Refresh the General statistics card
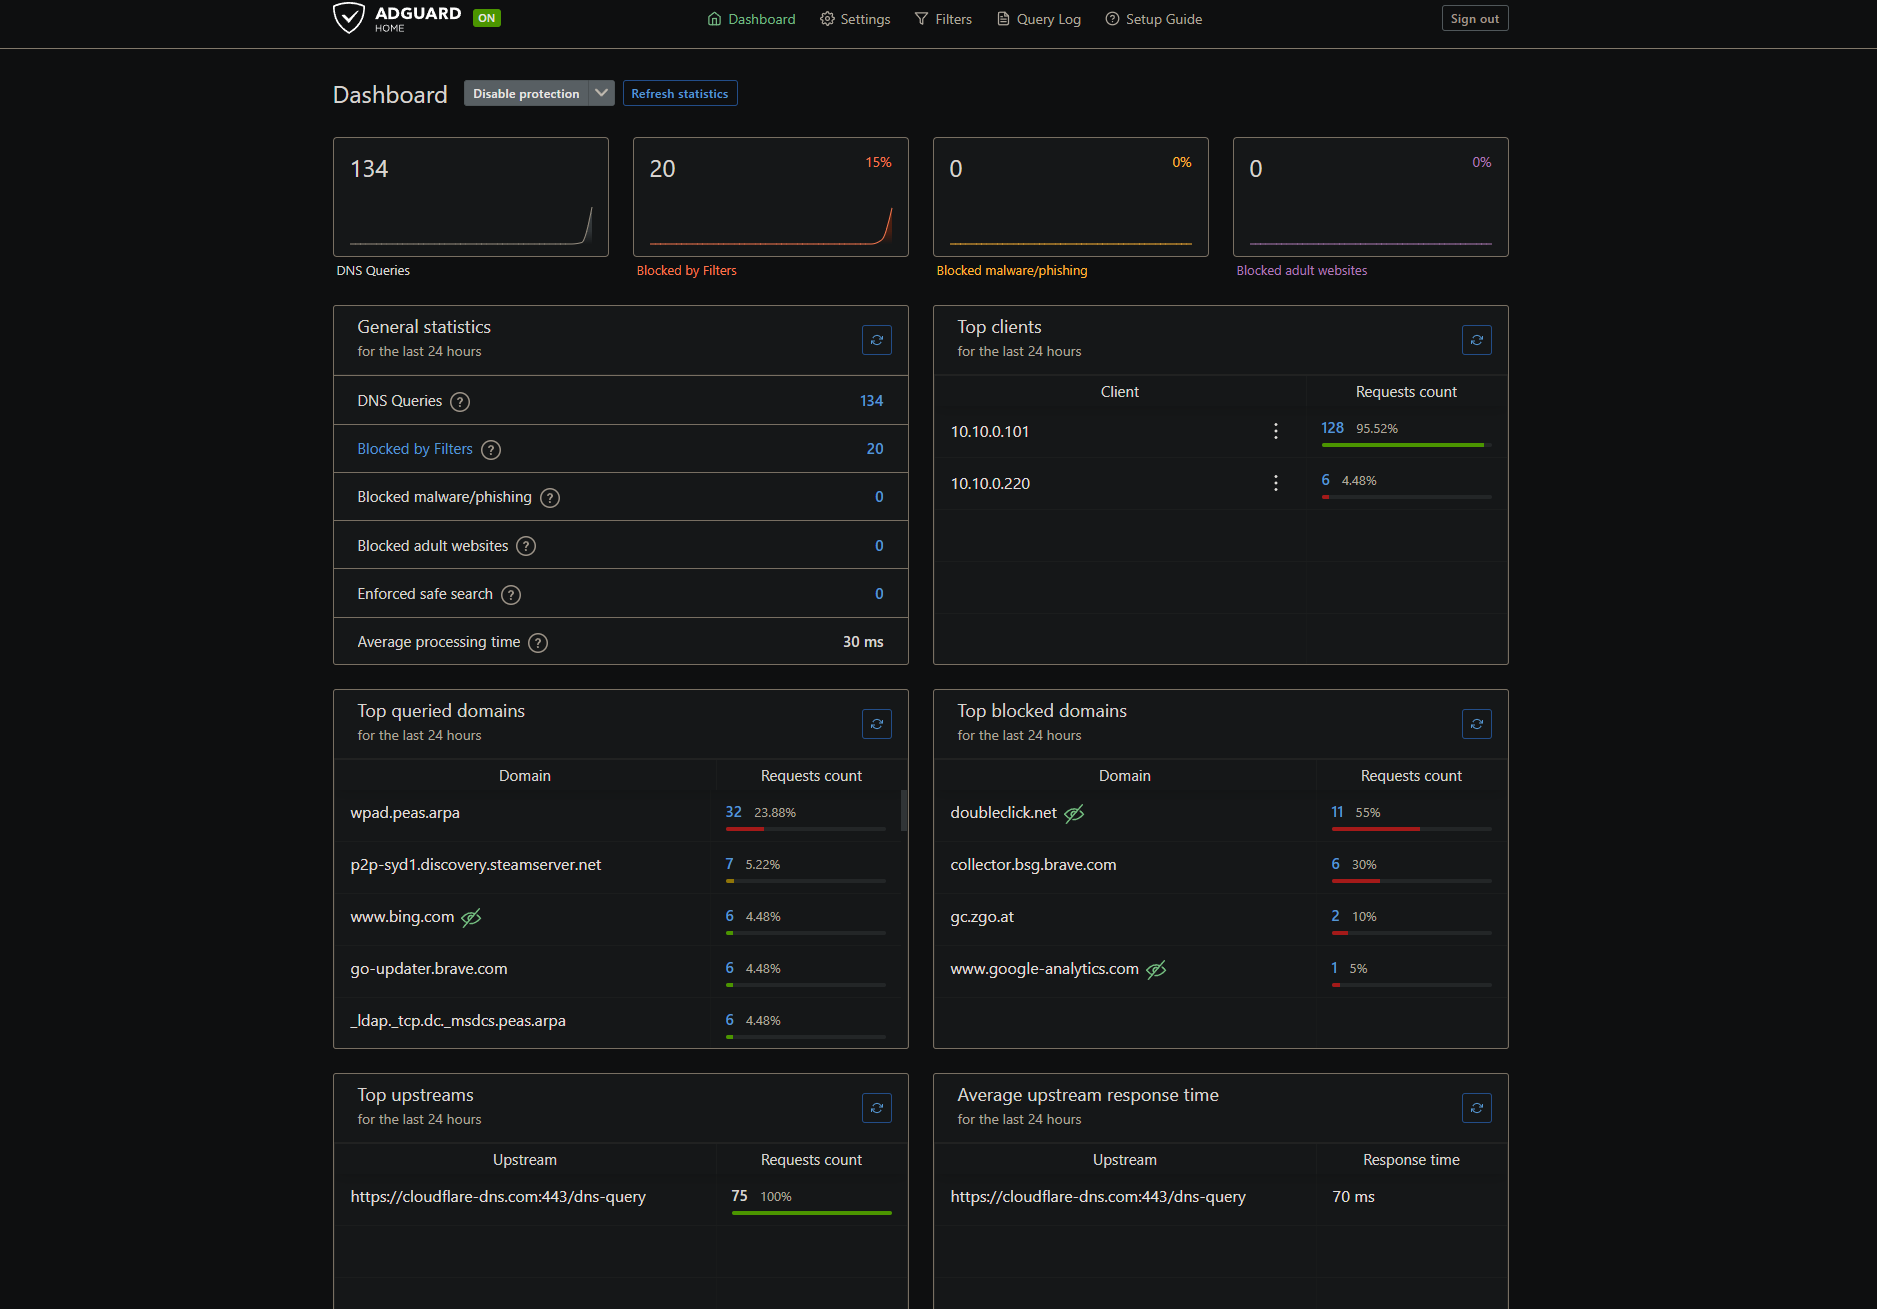Image resolution: width=1877 pixels, height=1309 pixels. click(x=877, y=340)
